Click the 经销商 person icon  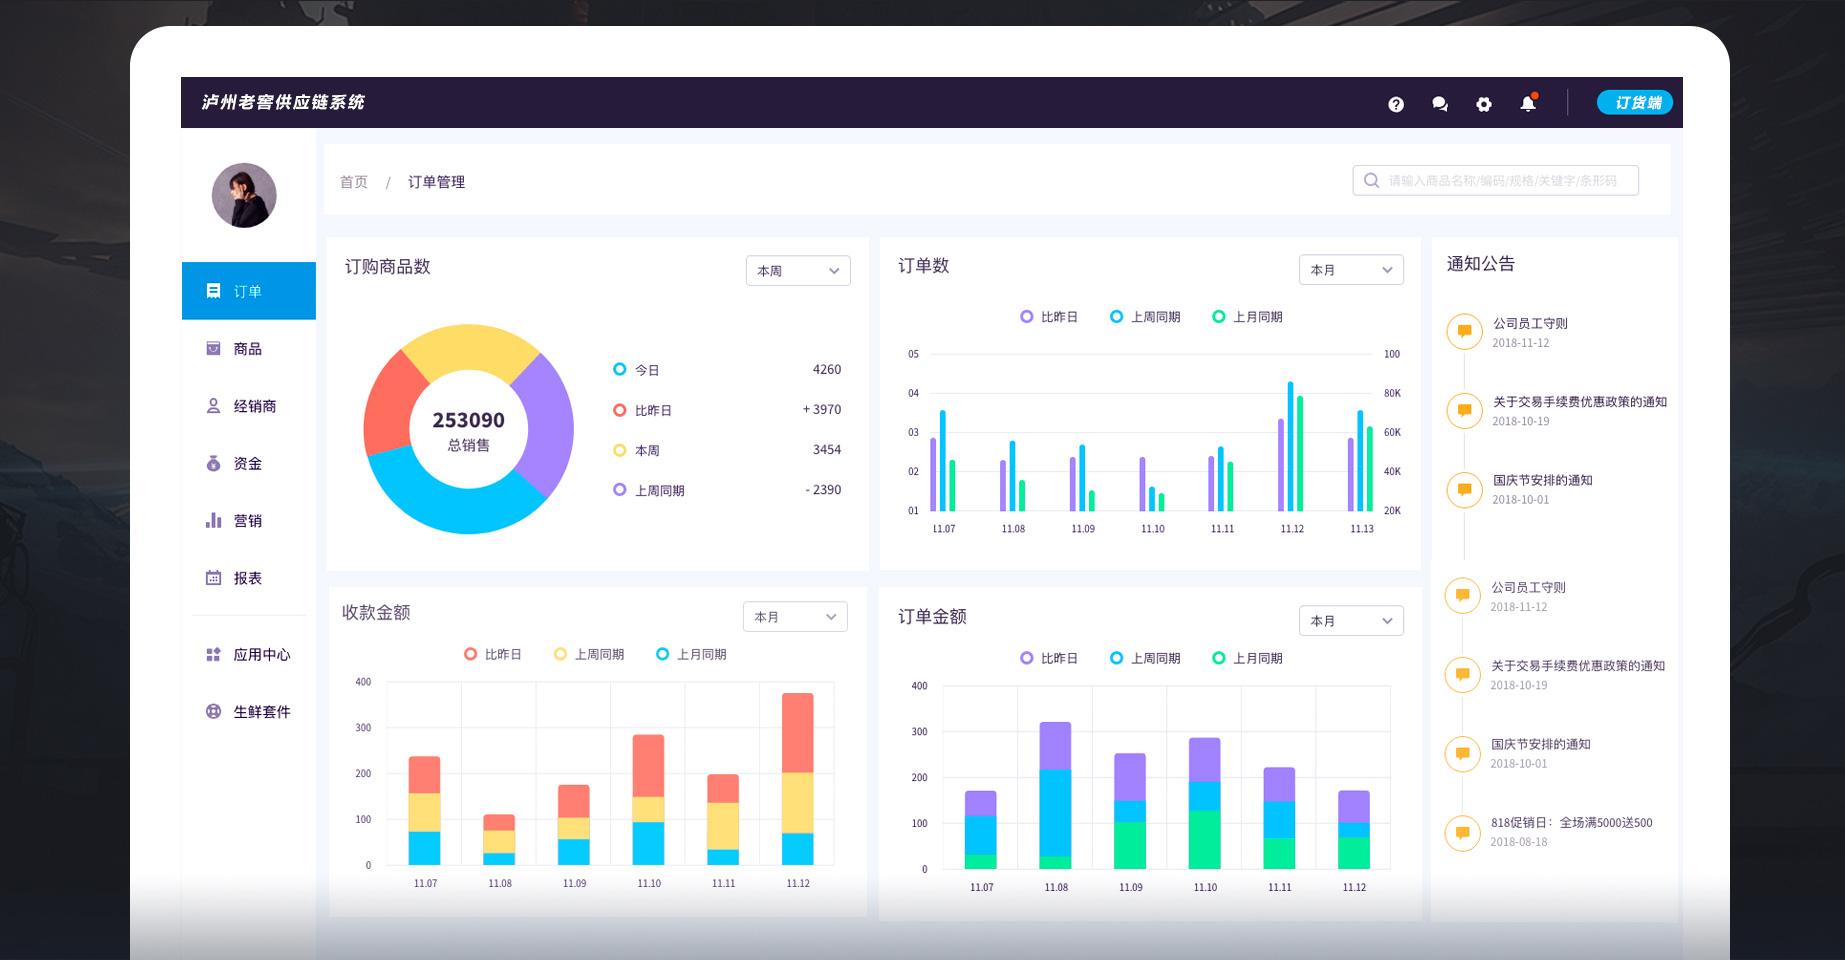tap(213, 406)
